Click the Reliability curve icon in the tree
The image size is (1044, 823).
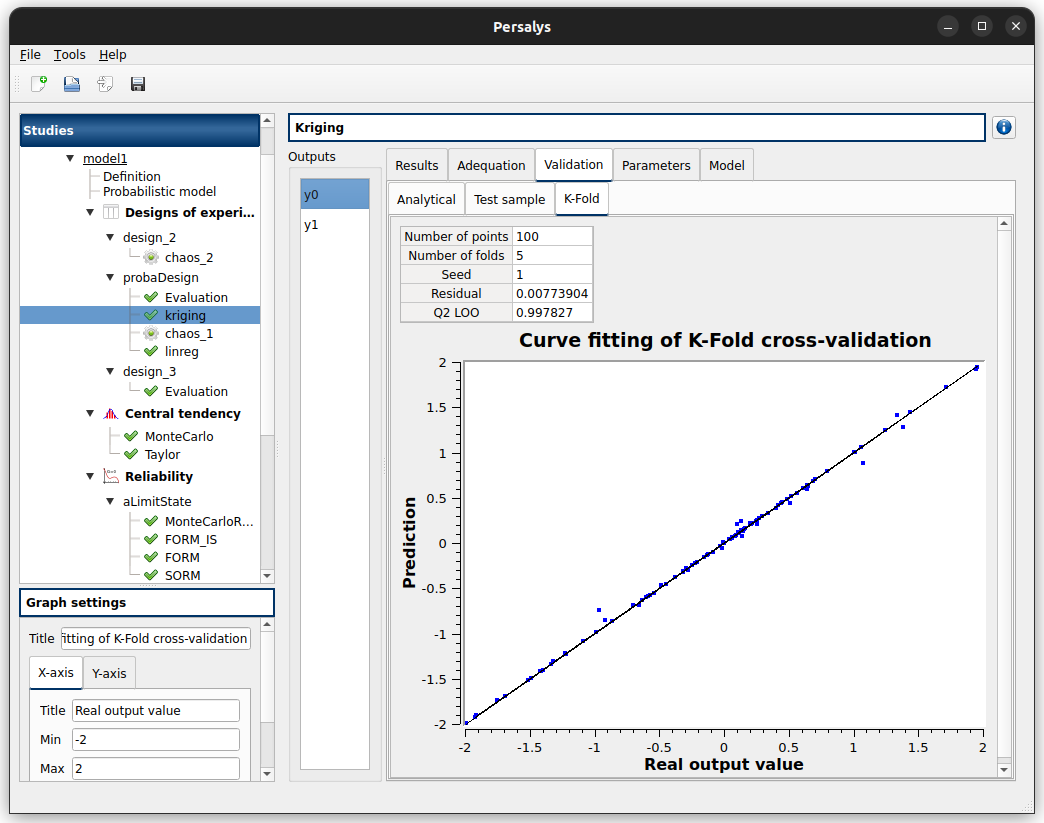[x=110, y=476]
